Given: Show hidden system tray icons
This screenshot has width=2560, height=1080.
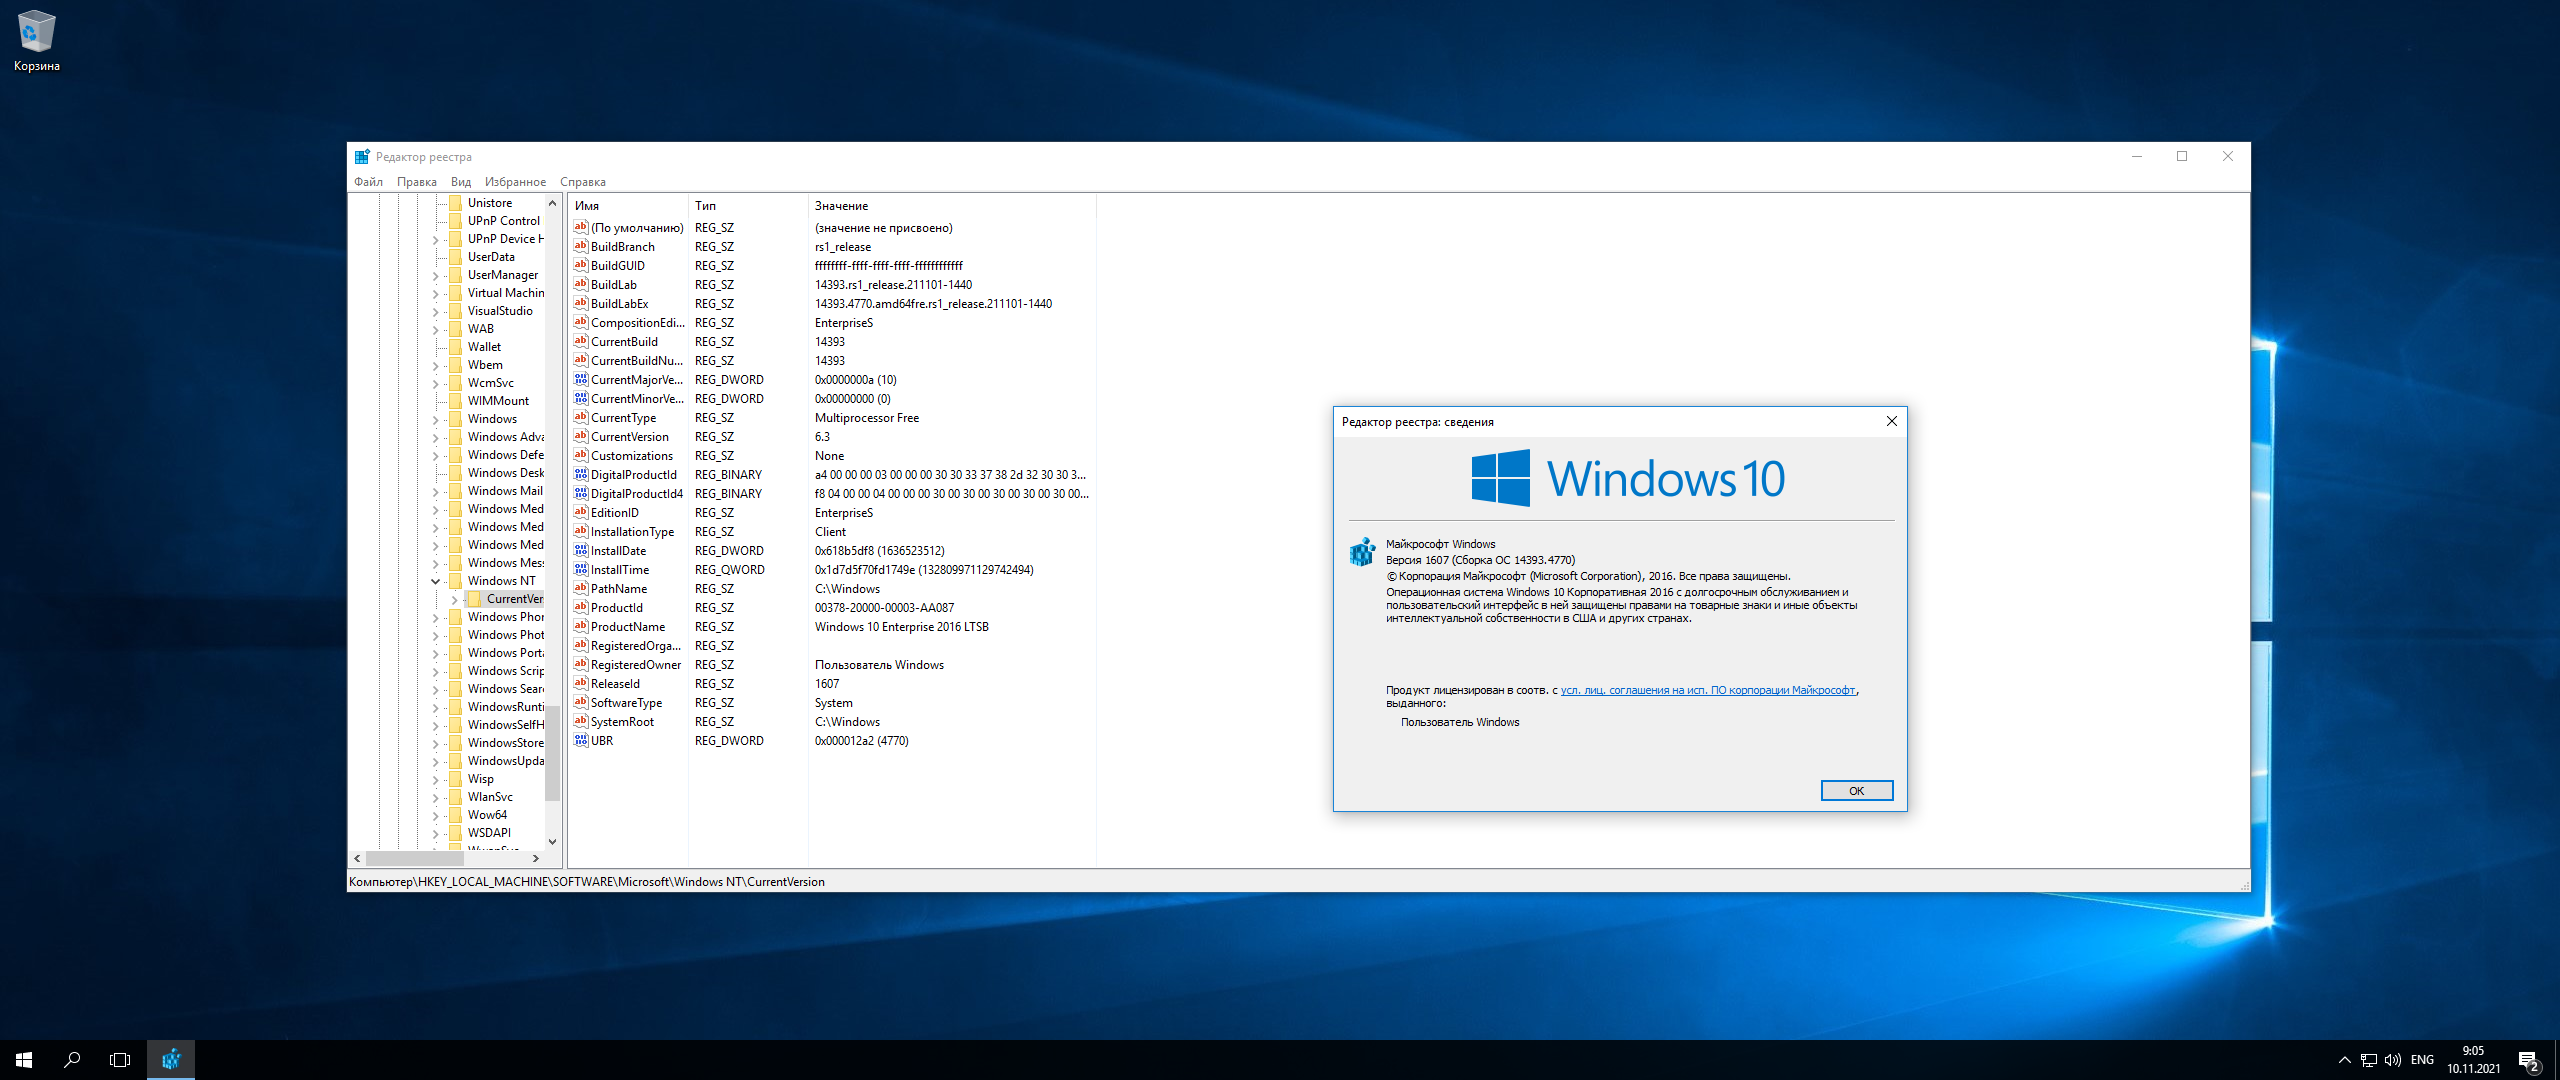Looking at the screenshot, I should (2345, 1060).
